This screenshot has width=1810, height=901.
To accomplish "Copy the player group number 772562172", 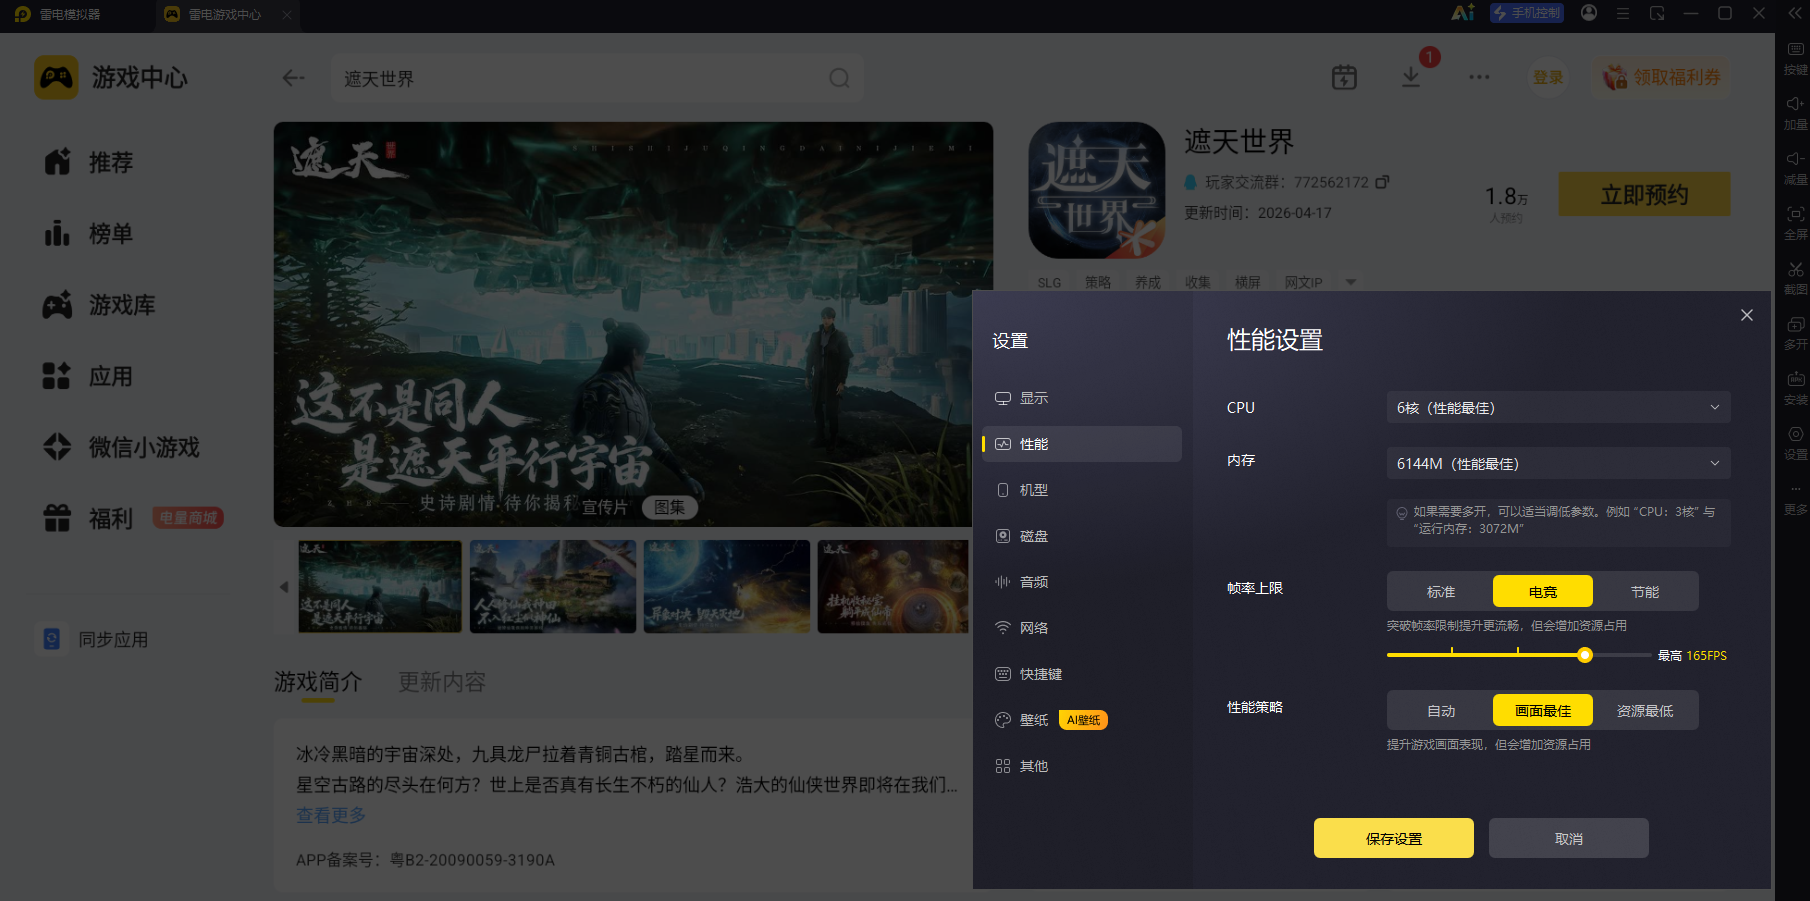I will 1382,182.
